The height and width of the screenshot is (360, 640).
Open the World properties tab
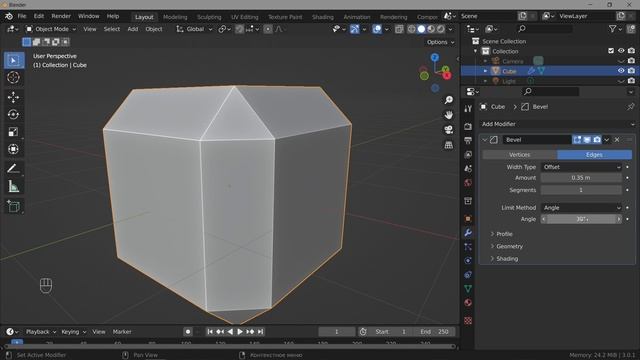pyautogui.click(x=468, y=182)
